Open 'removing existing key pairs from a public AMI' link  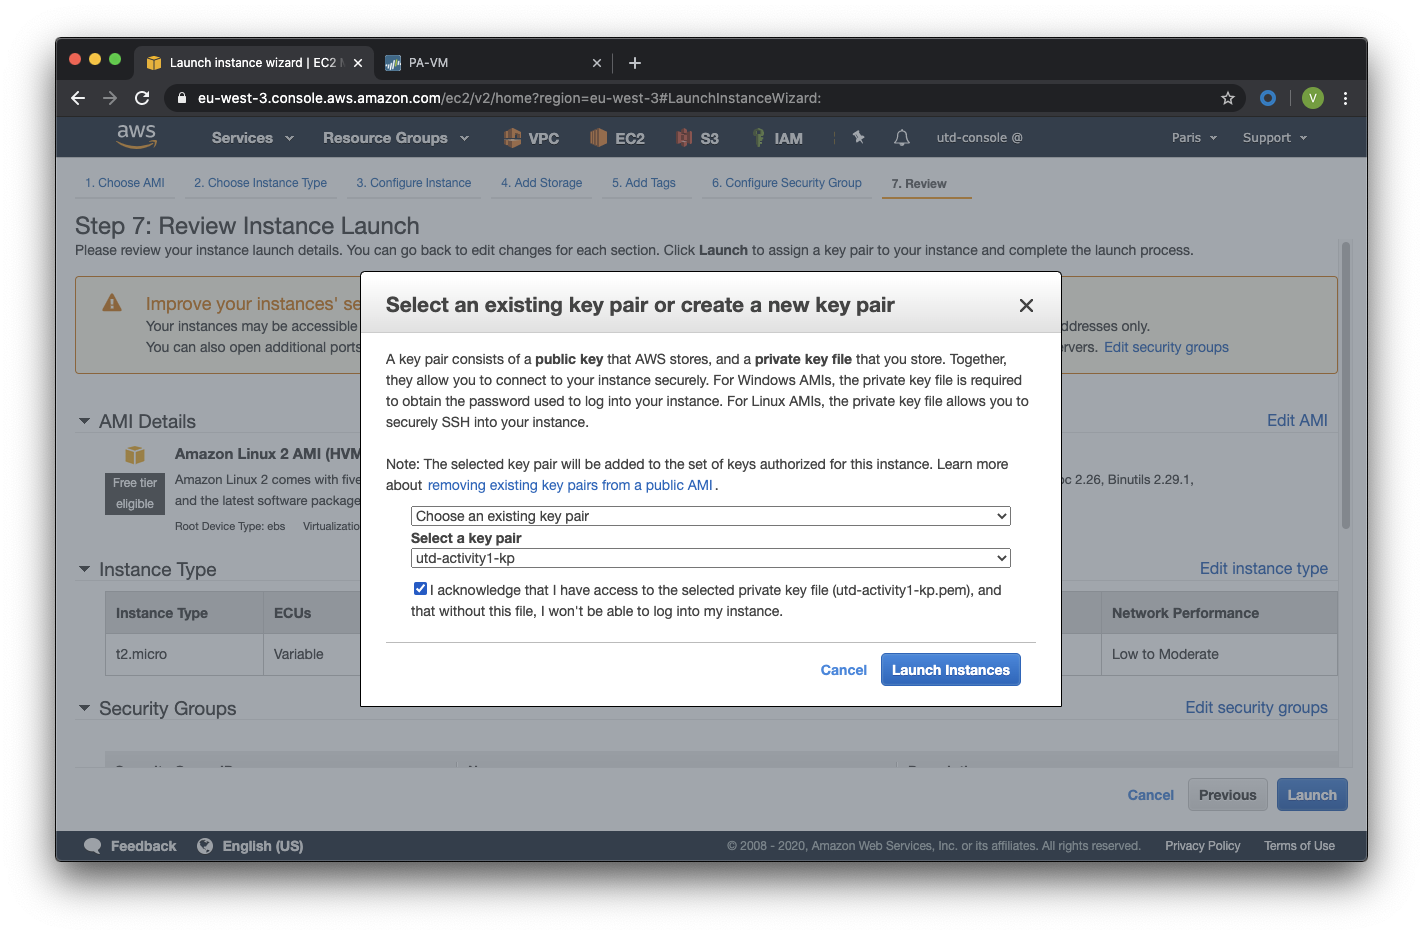click(570, 485)
